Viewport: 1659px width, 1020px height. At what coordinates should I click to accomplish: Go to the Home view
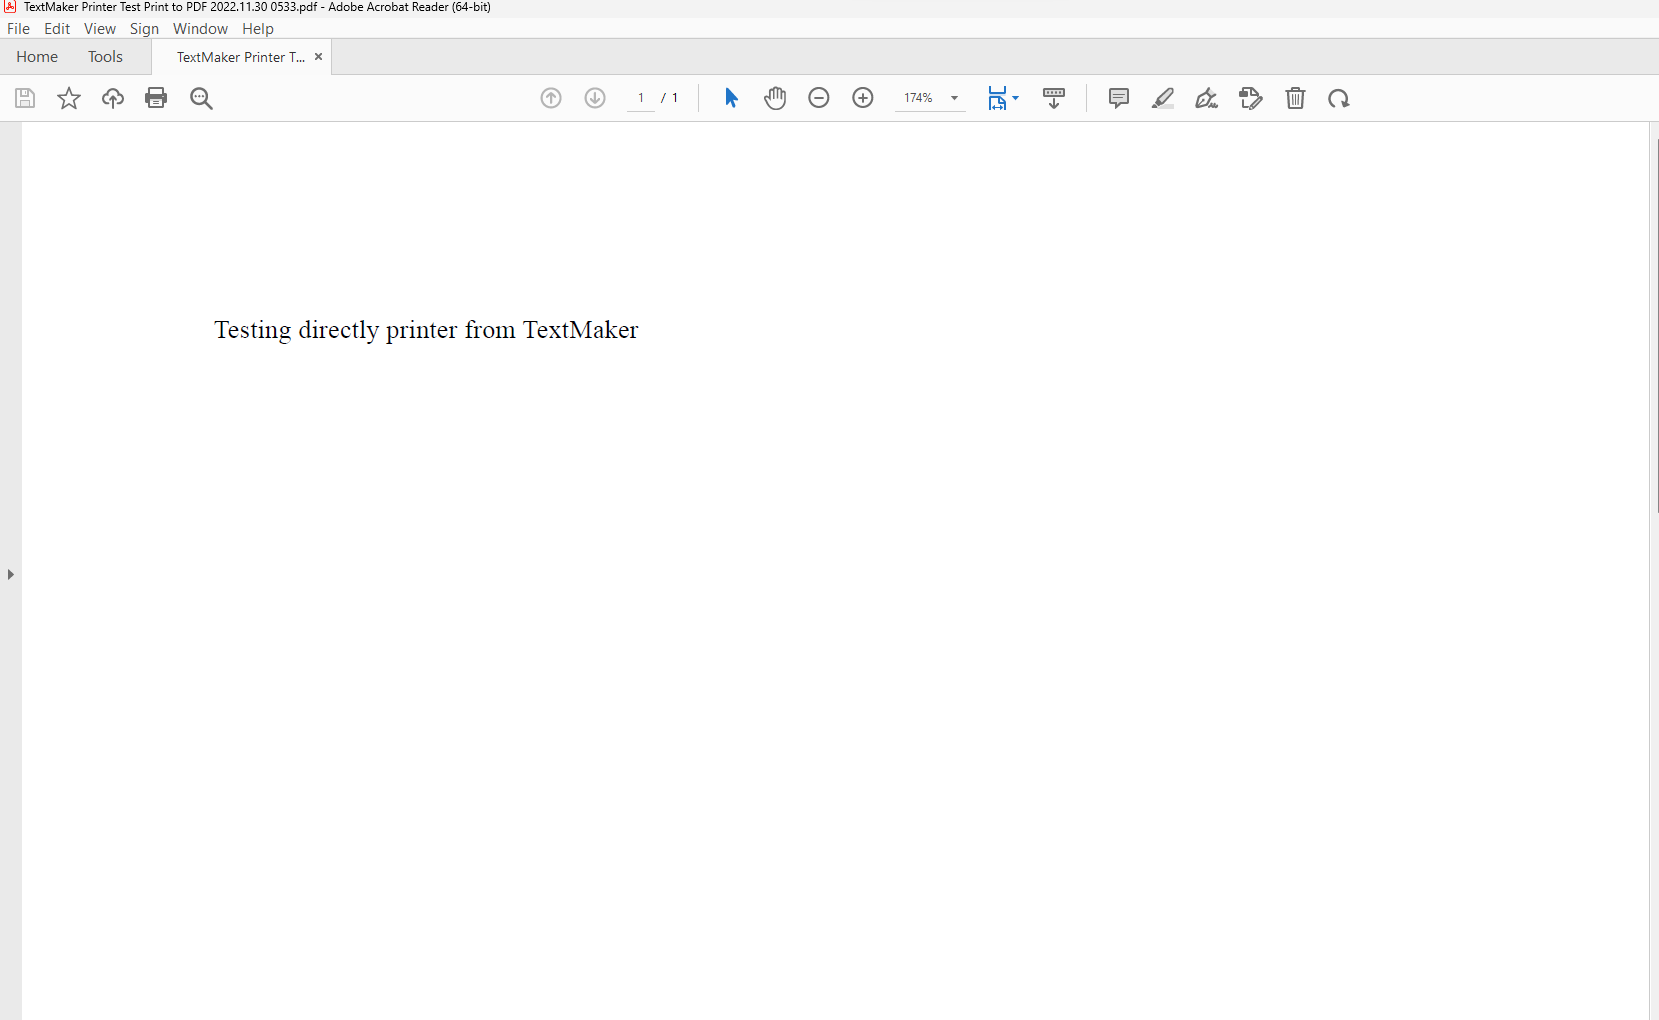pyautogui.click(x=37, y=57)
